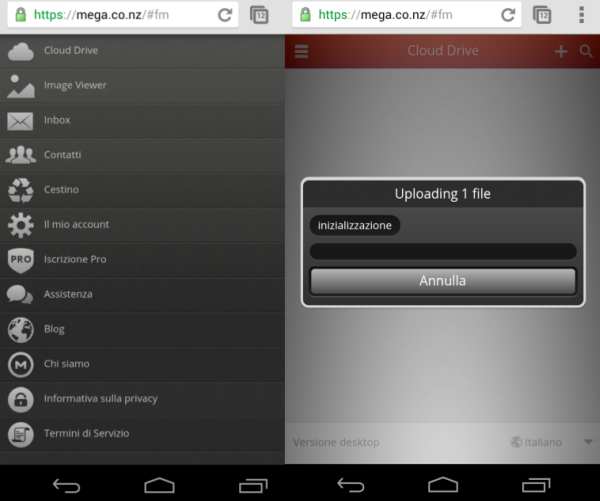The height and width of the screenshot is (501, 600).
Task: Open Inbox from the side menu
Action: 142,121
